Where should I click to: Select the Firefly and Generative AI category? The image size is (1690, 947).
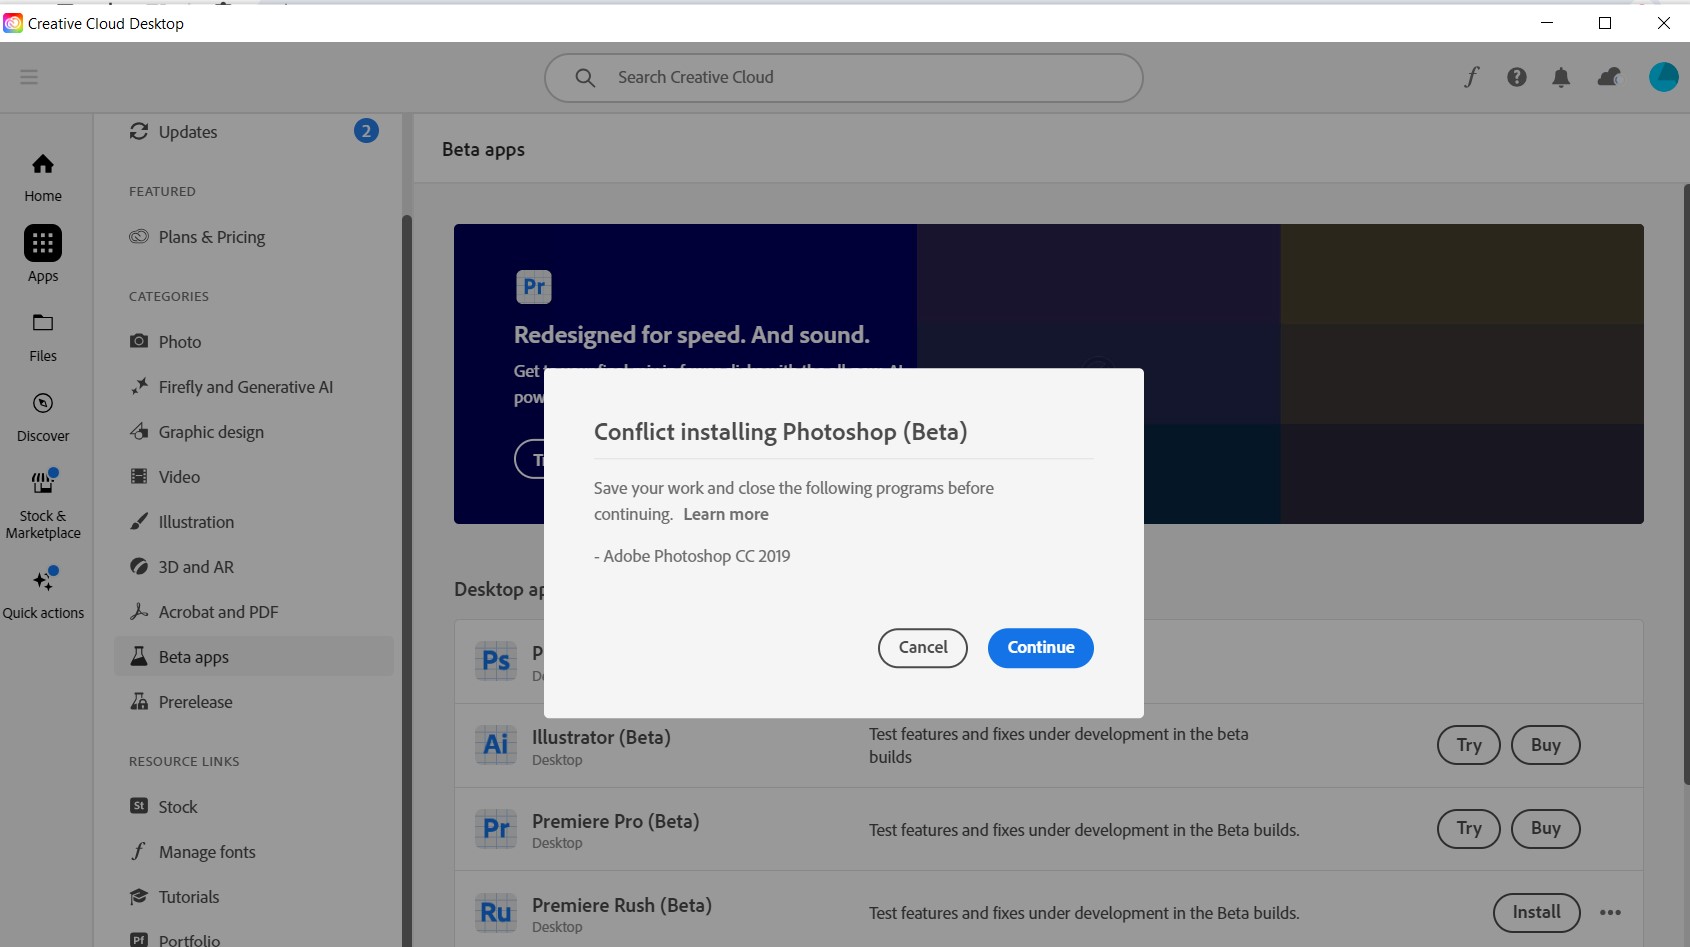245,387
